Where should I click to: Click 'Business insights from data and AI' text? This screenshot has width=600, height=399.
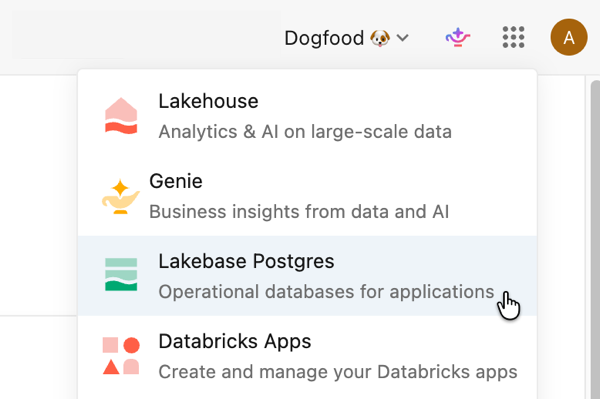299,212
